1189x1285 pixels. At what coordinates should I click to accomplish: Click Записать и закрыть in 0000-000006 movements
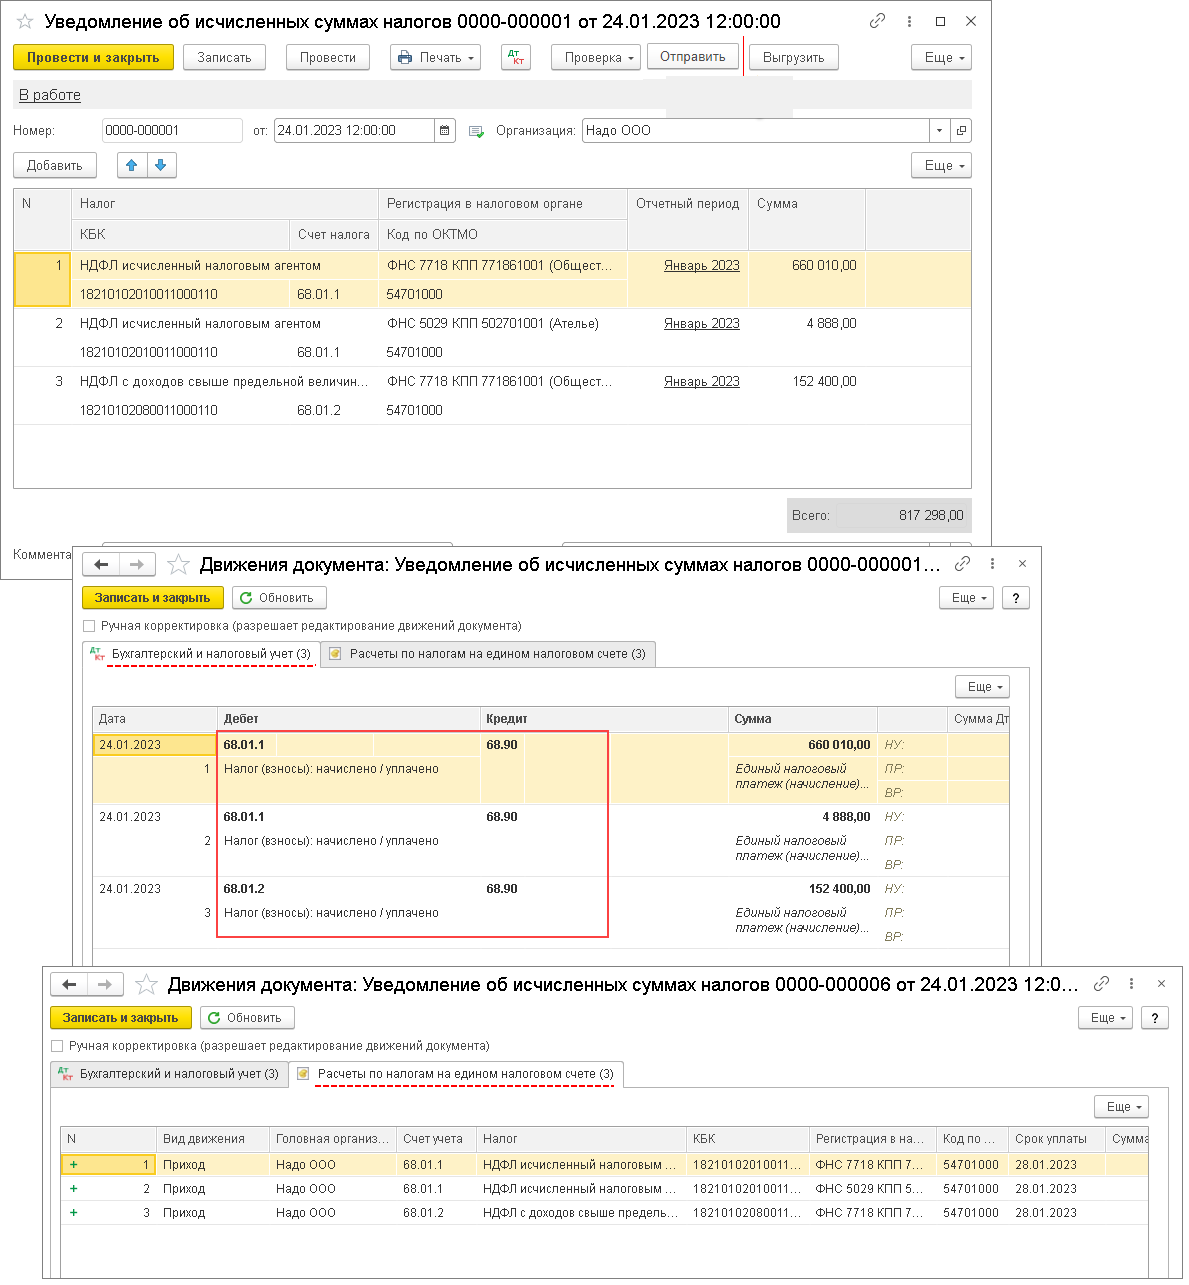click(121, 1017)
